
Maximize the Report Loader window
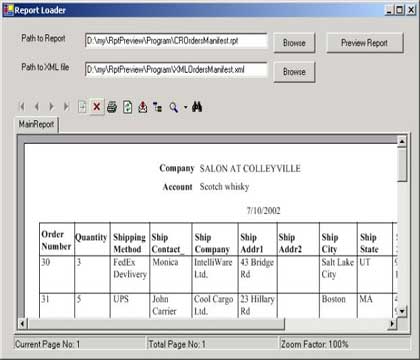pos(400,10)
